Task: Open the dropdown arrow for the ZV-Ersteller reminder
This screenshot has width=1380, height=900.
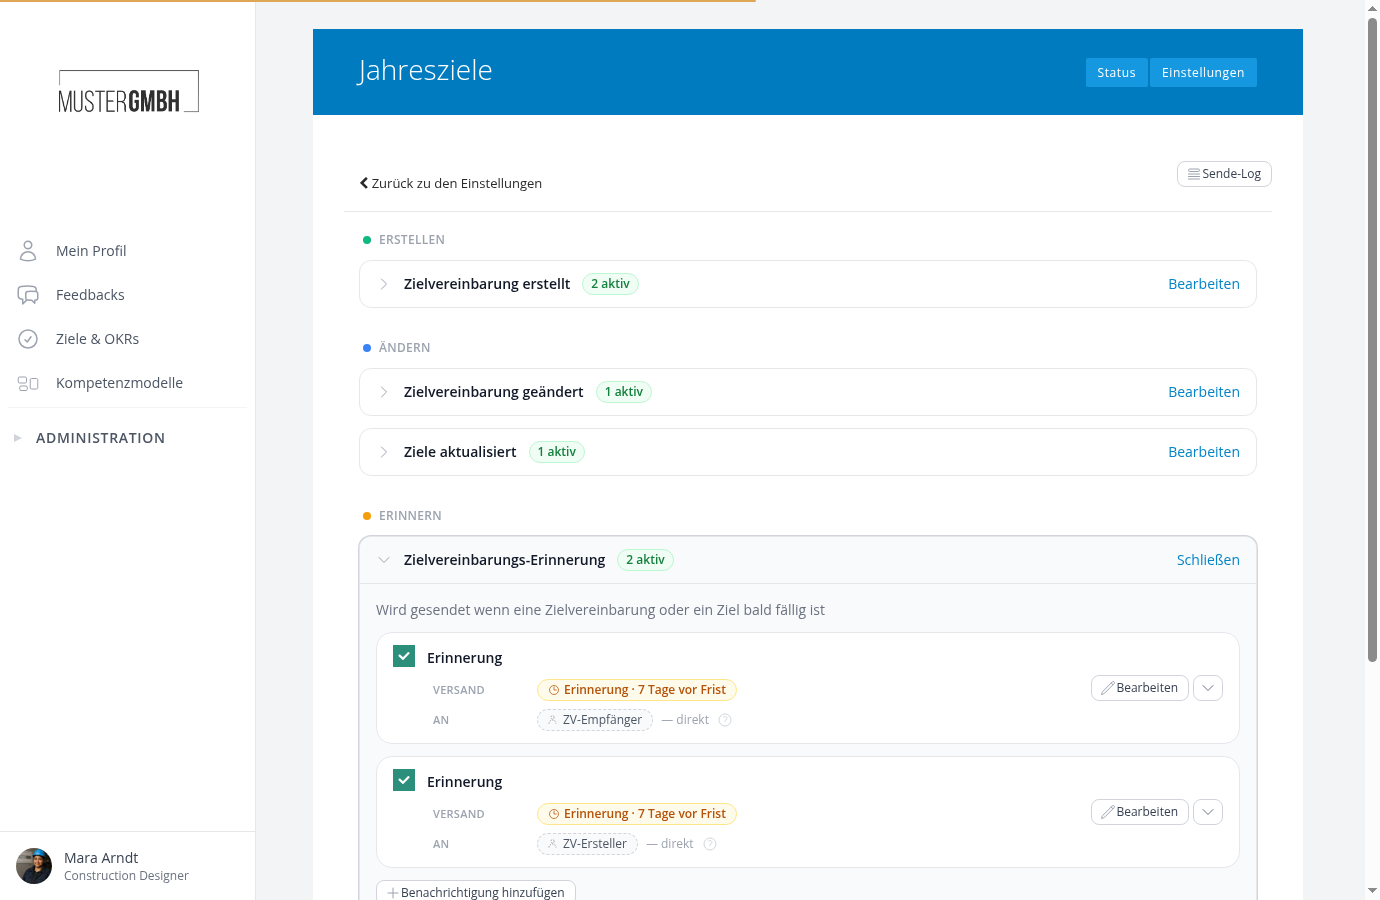Action: 1208,812
